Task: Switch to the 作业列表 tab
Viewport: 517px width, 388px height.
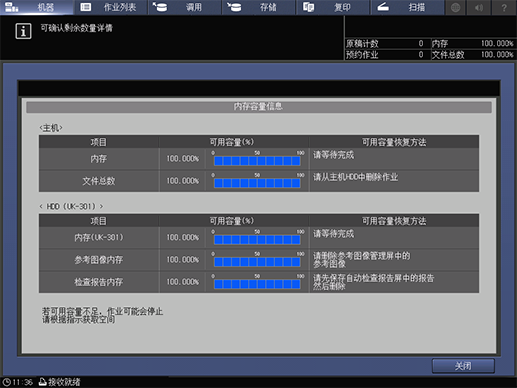Action: pos(111,7)
